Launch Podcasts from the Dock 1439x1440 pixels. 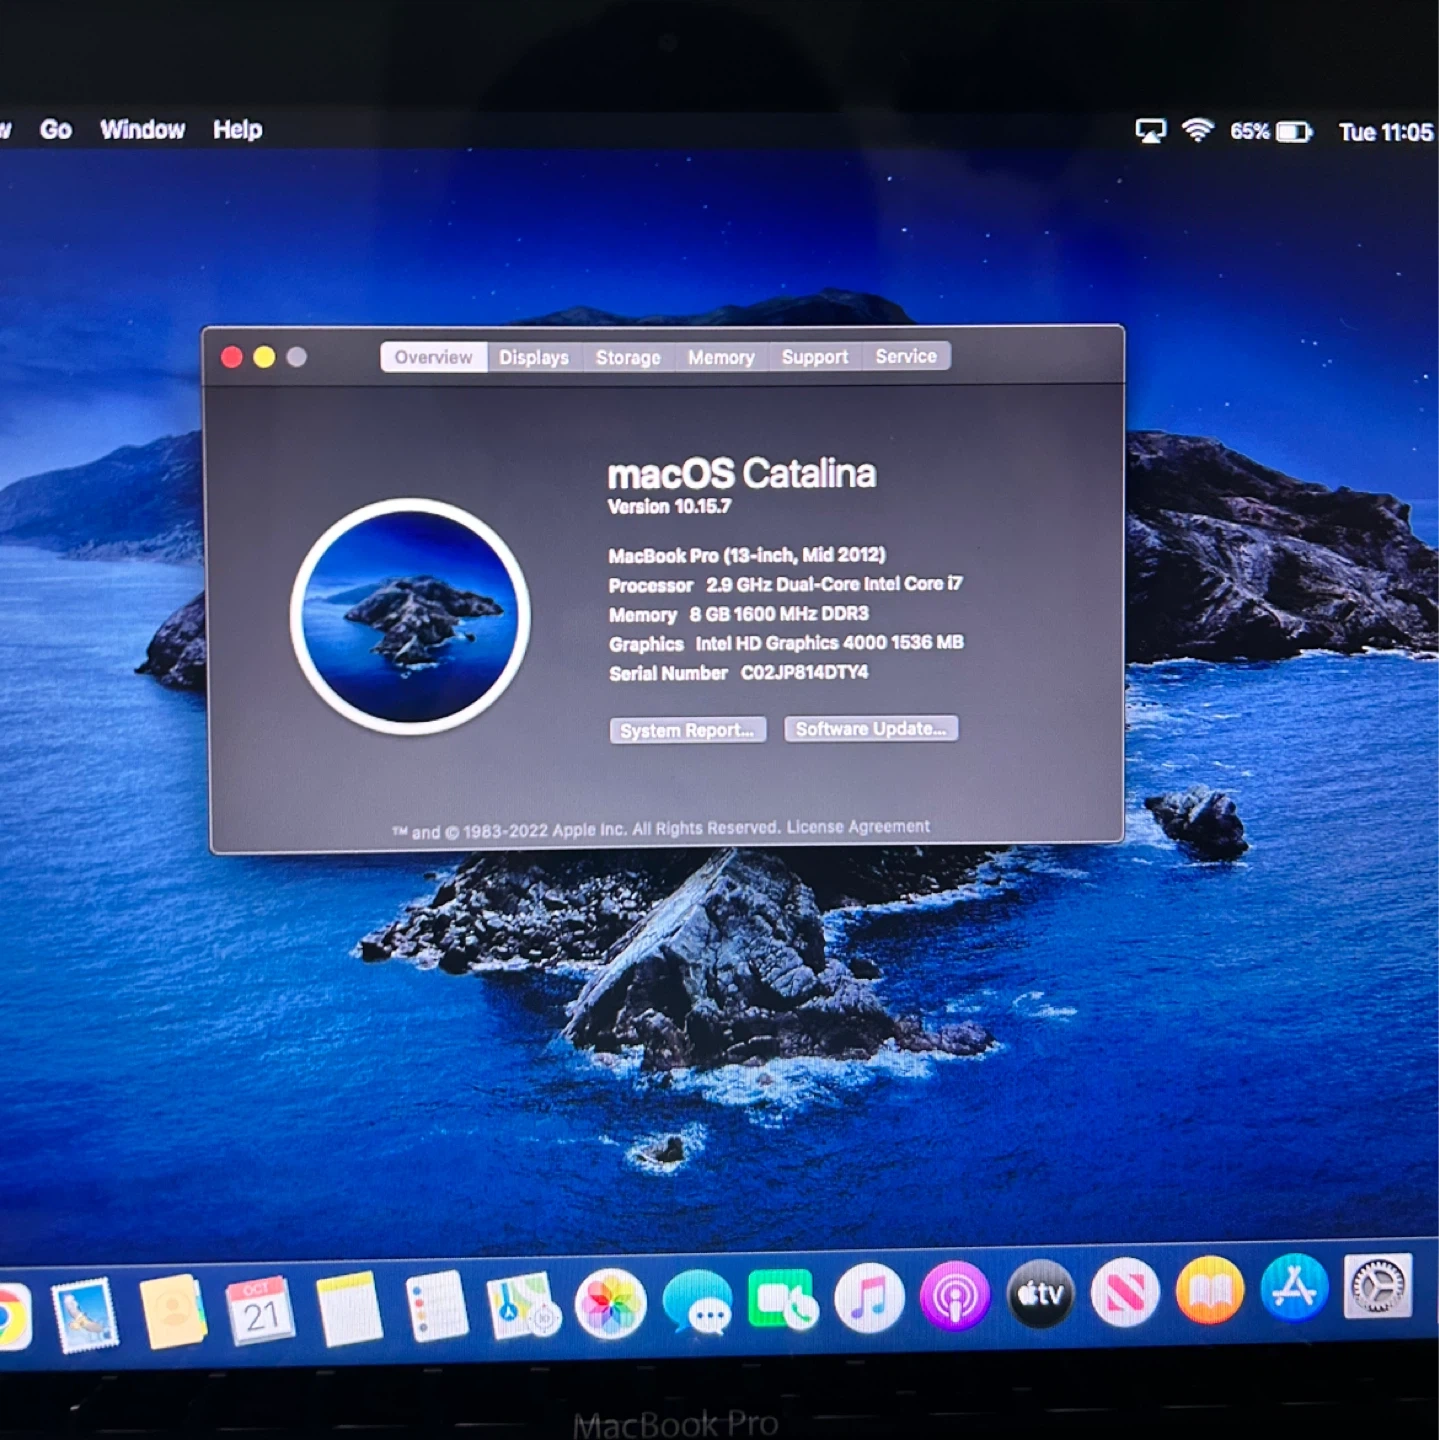point(954,1297)
